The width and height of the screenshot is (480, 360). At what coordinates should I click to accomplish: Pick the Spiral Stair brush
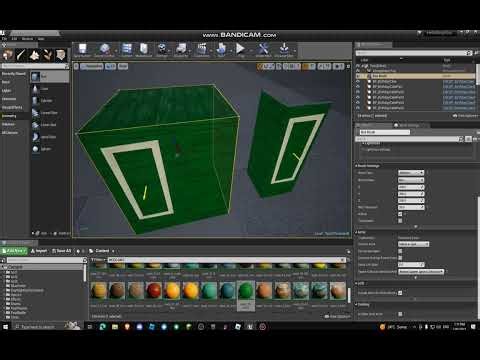click(x=50, y=137)
